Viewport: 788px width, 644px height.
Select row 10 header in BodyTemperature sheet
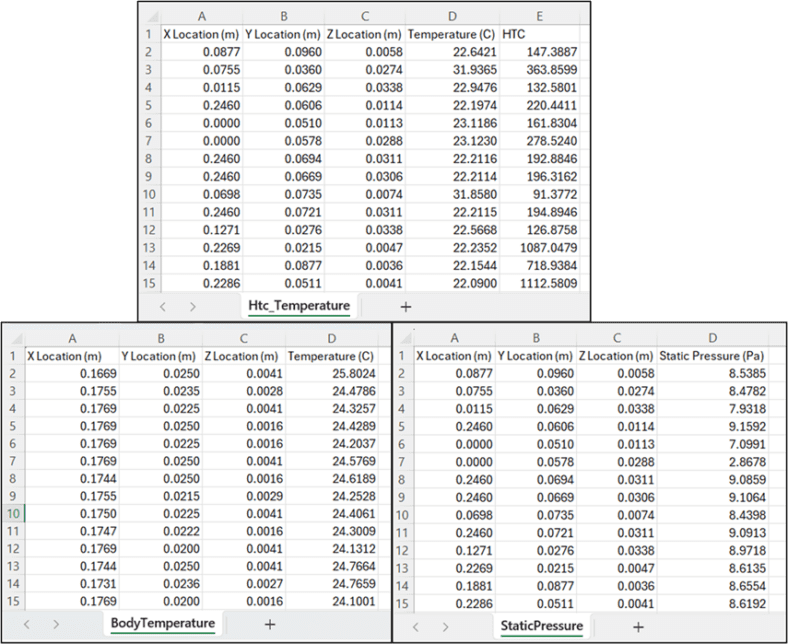(13, 513)
